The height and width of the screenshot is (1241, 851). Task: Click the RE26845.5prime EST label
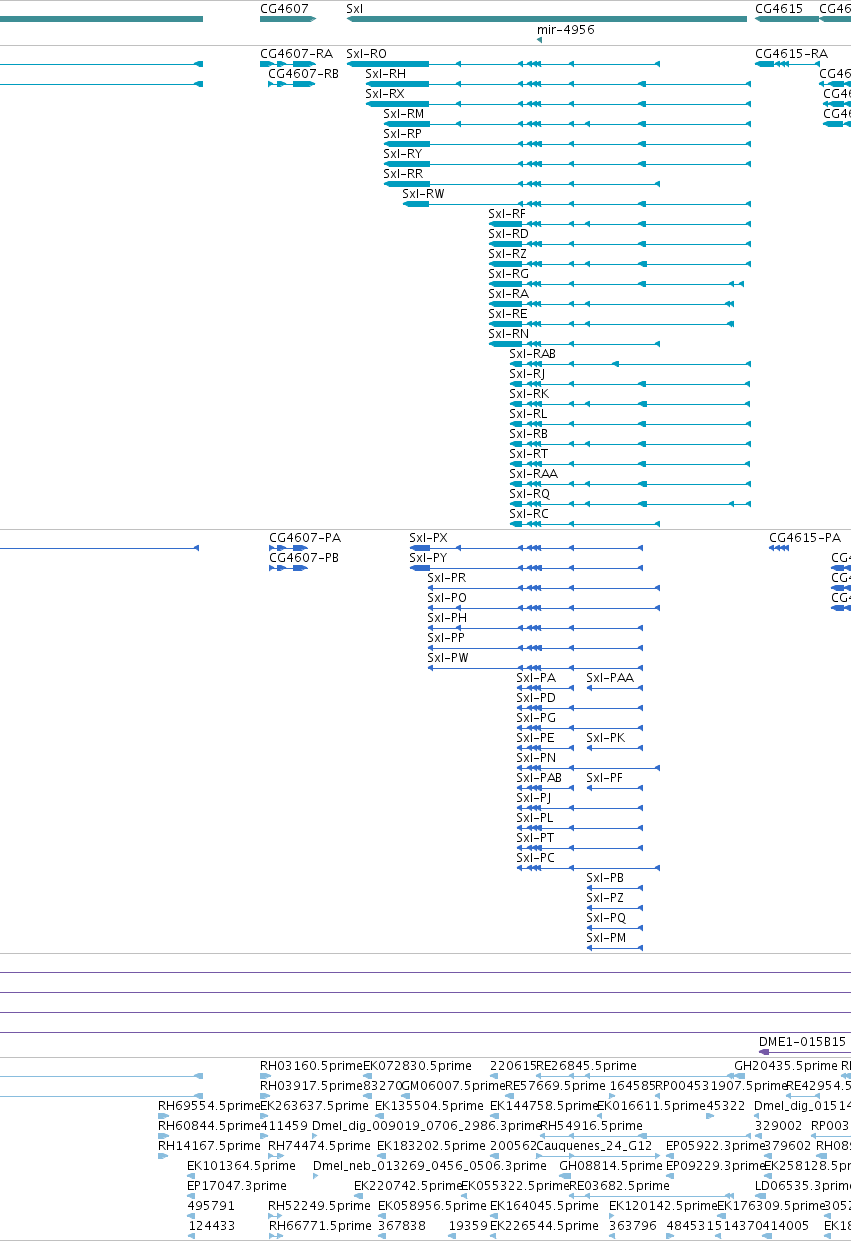pyautogui.click(x=587, y=1066)
